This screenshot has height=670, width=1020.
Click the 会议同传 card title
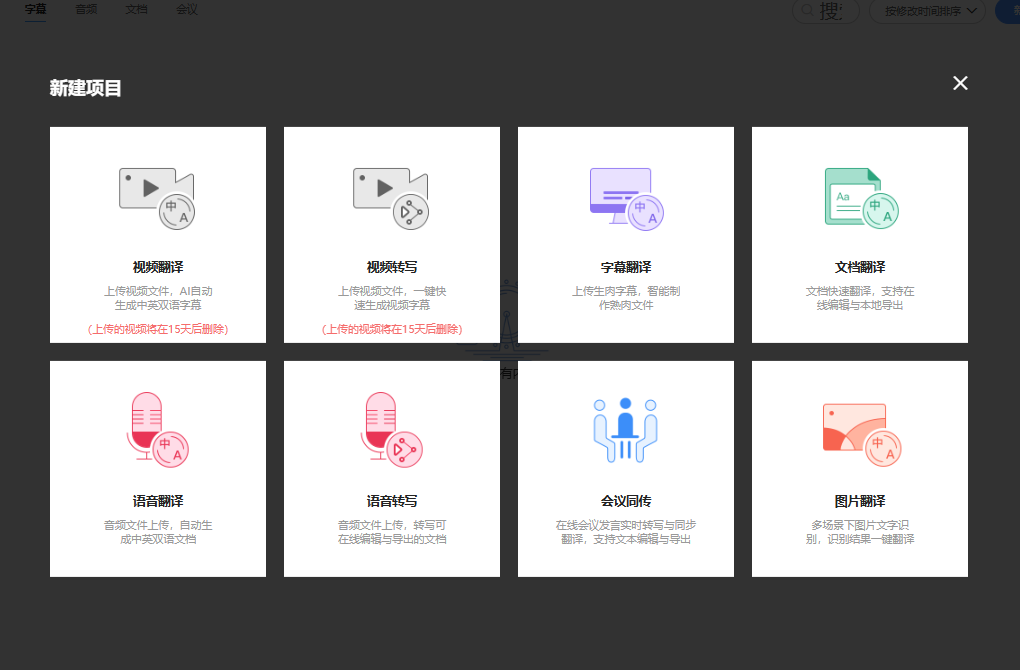[x=626, y=502]
